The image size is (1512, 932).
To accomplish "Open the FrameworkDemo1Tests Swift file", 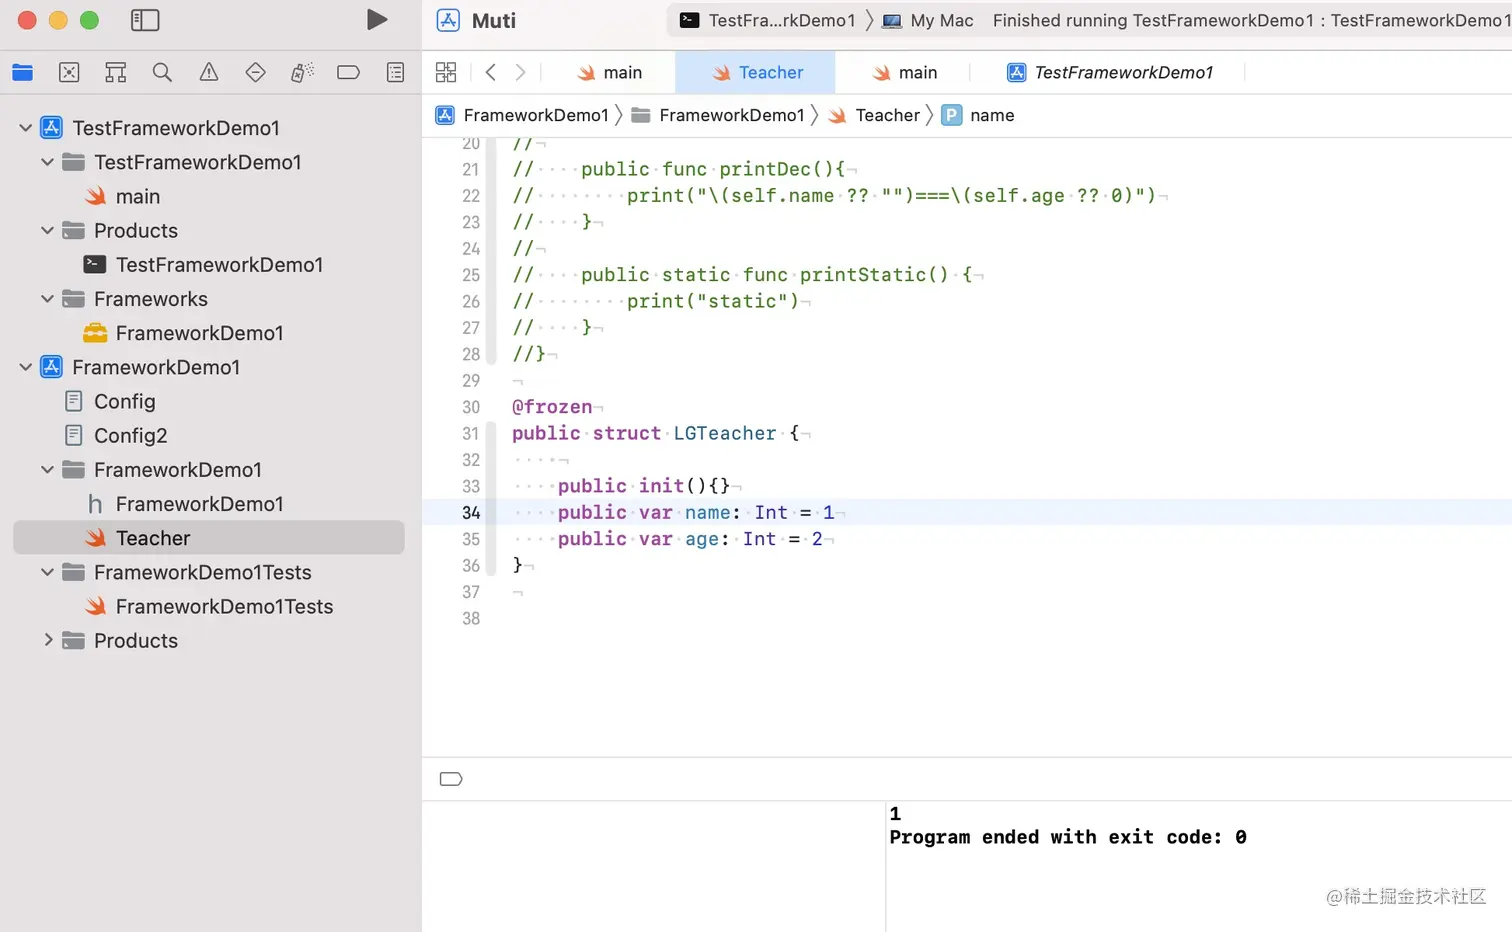I will coord(224,607).
